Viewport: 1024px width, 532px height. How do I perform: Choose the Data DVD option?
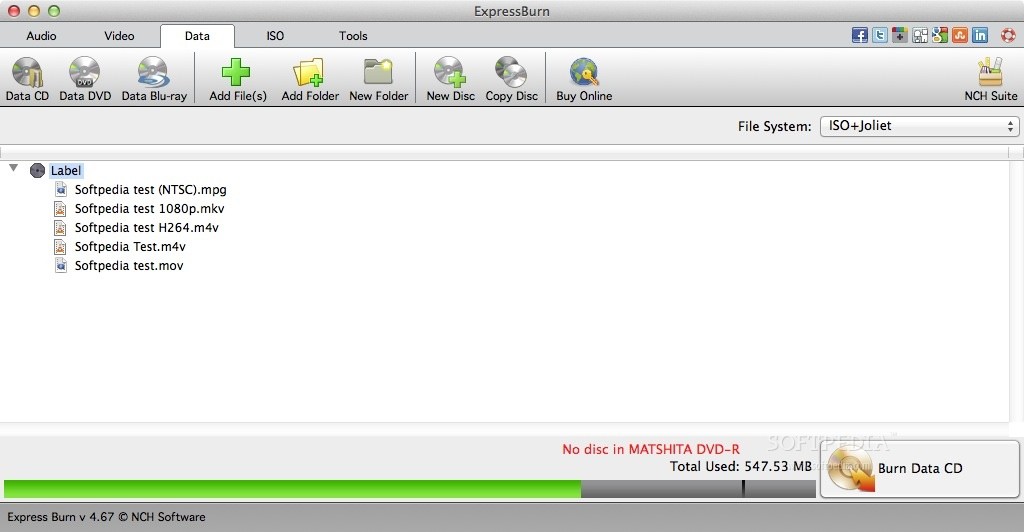85,79
